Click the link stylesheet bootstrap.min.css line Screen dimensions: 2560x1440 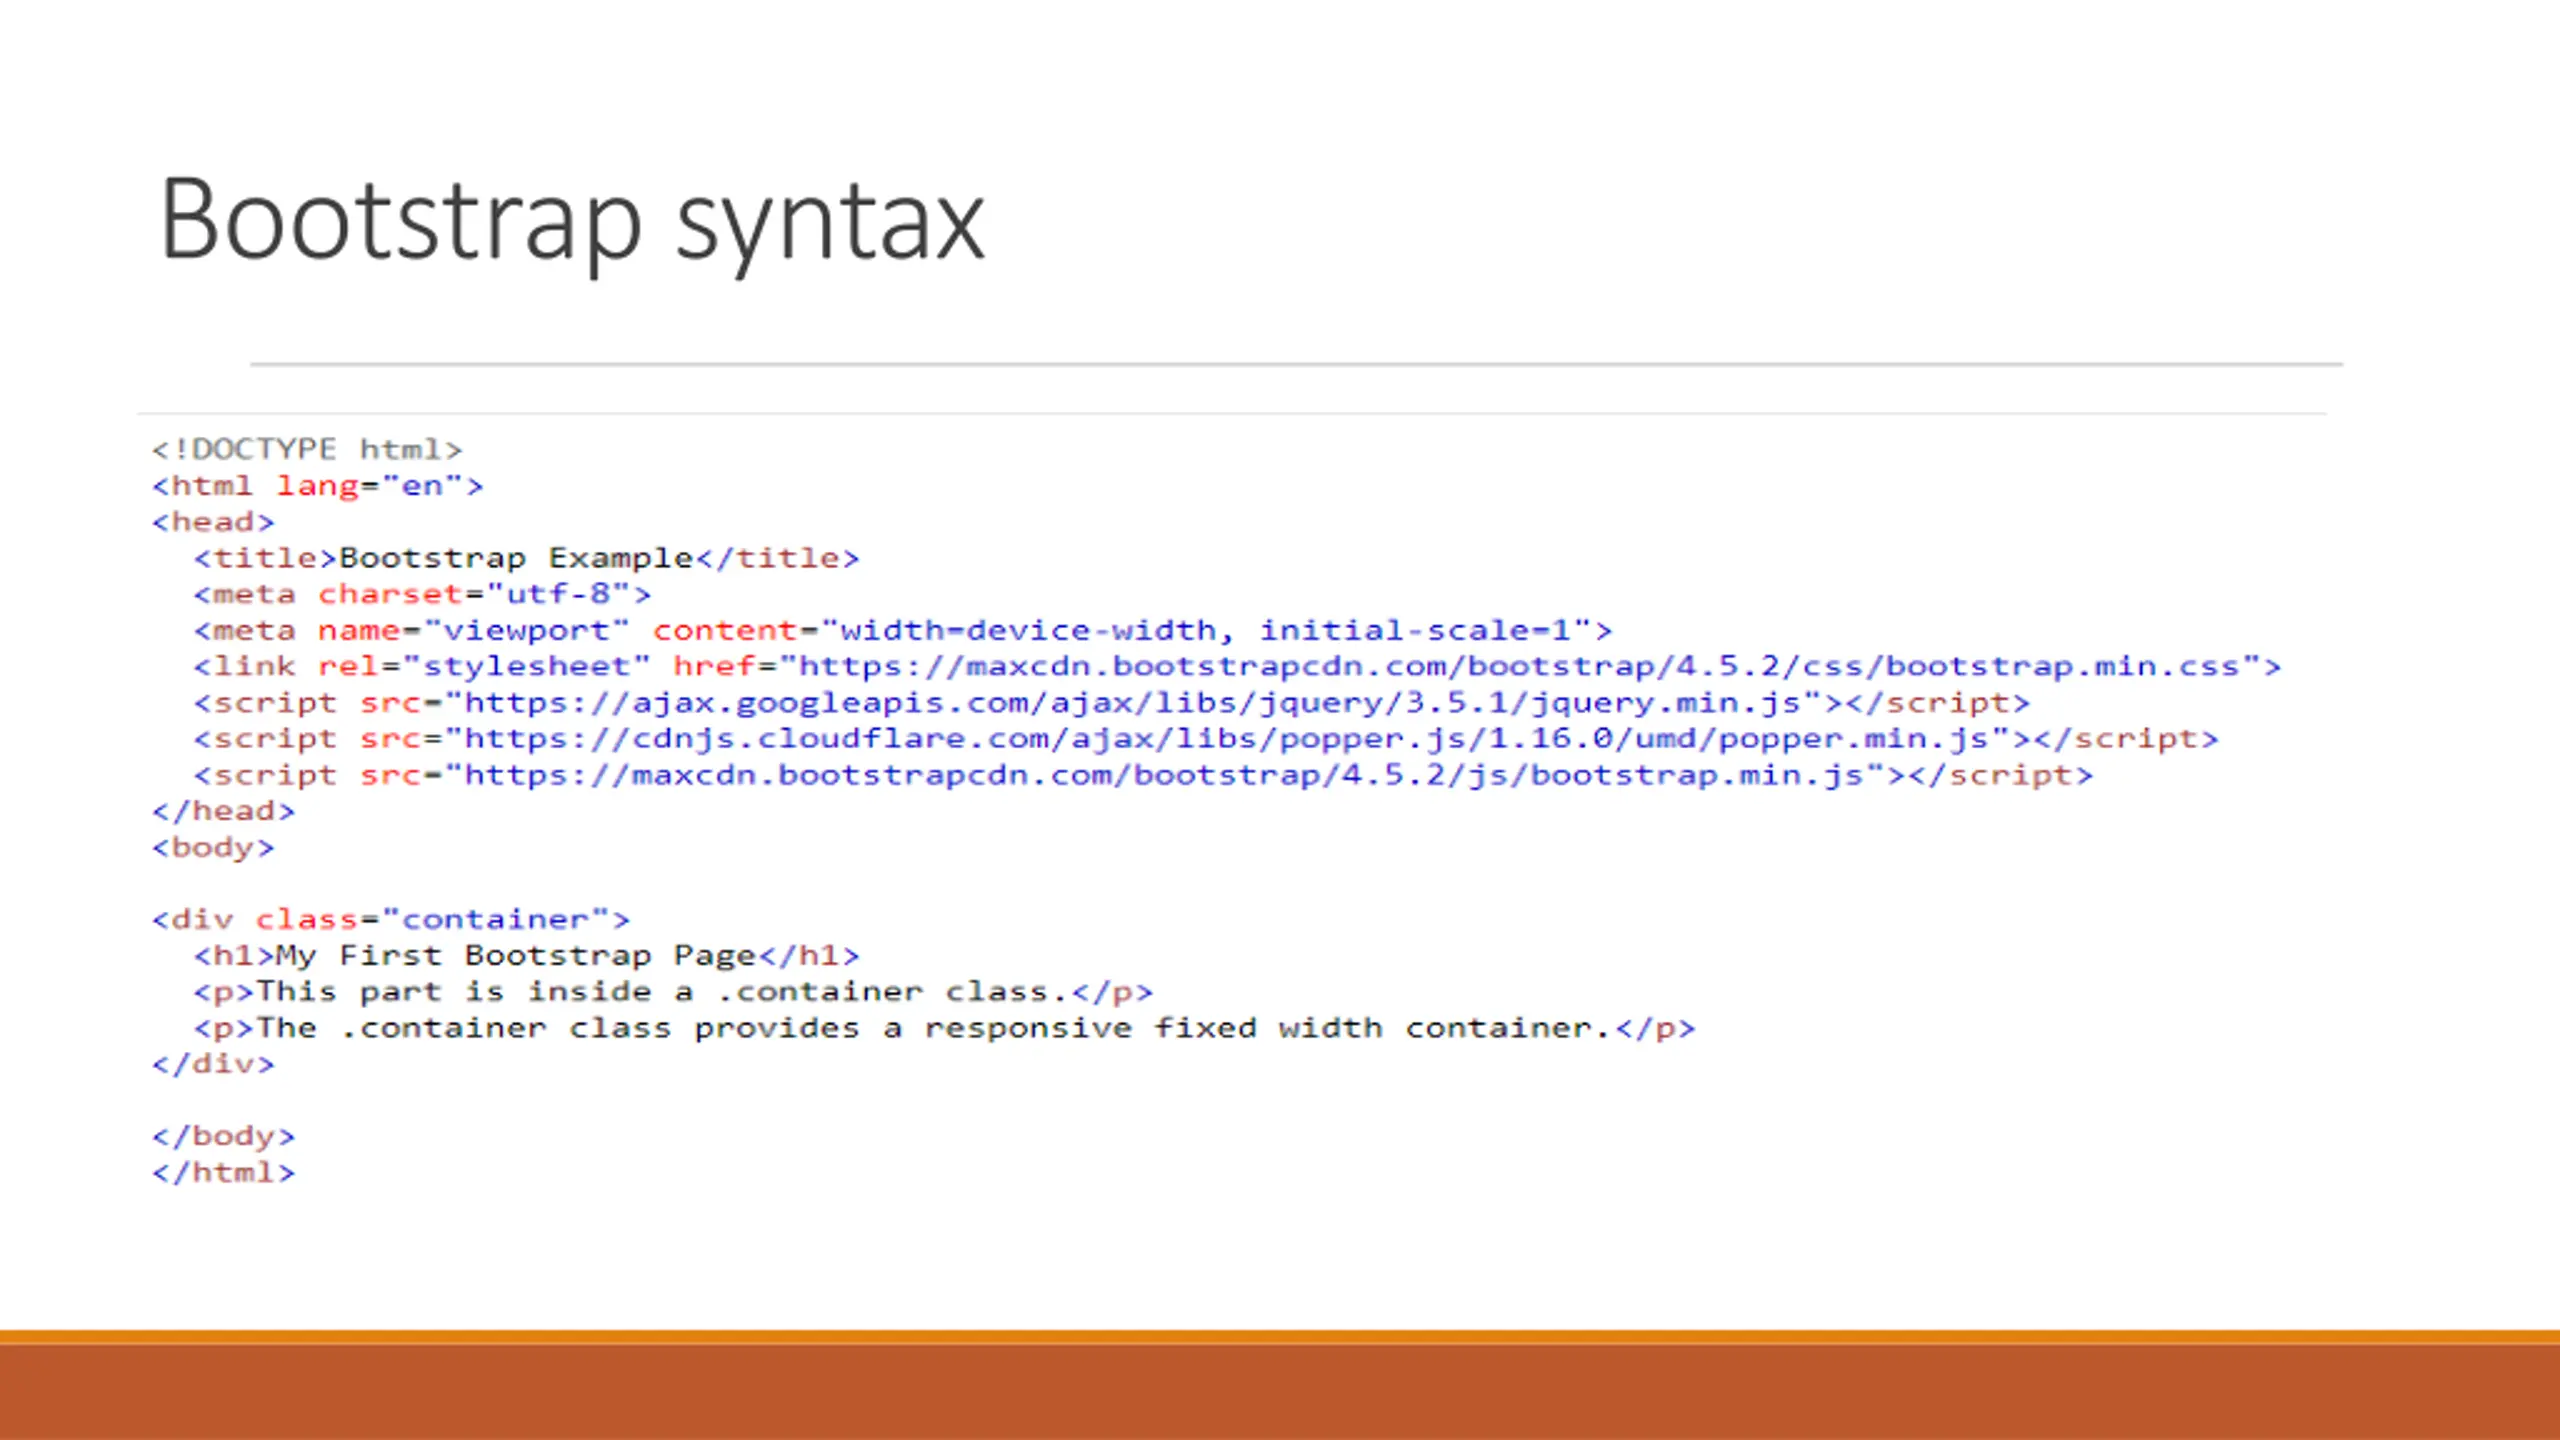(1238, 666)
